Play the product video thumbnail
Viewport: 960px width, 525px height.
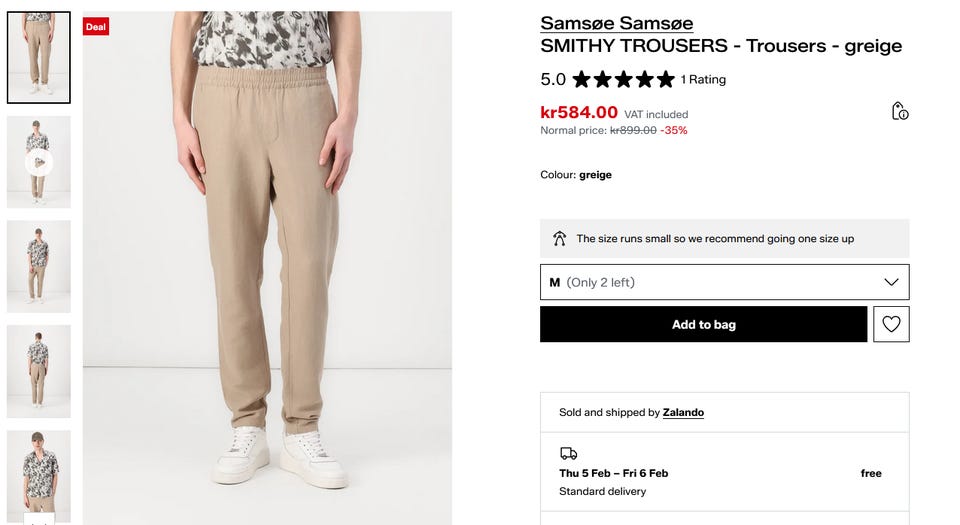pos(39,162)
